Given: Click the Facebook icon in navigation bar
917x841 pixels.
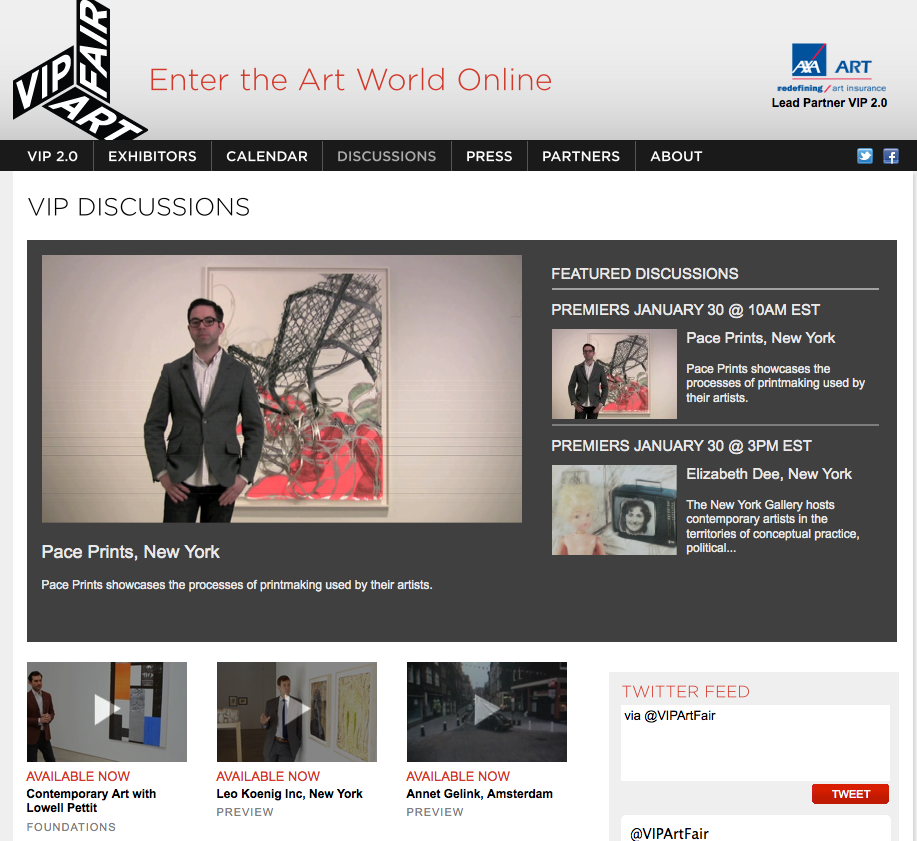Looking at the screenshot, I should point(890,156).
